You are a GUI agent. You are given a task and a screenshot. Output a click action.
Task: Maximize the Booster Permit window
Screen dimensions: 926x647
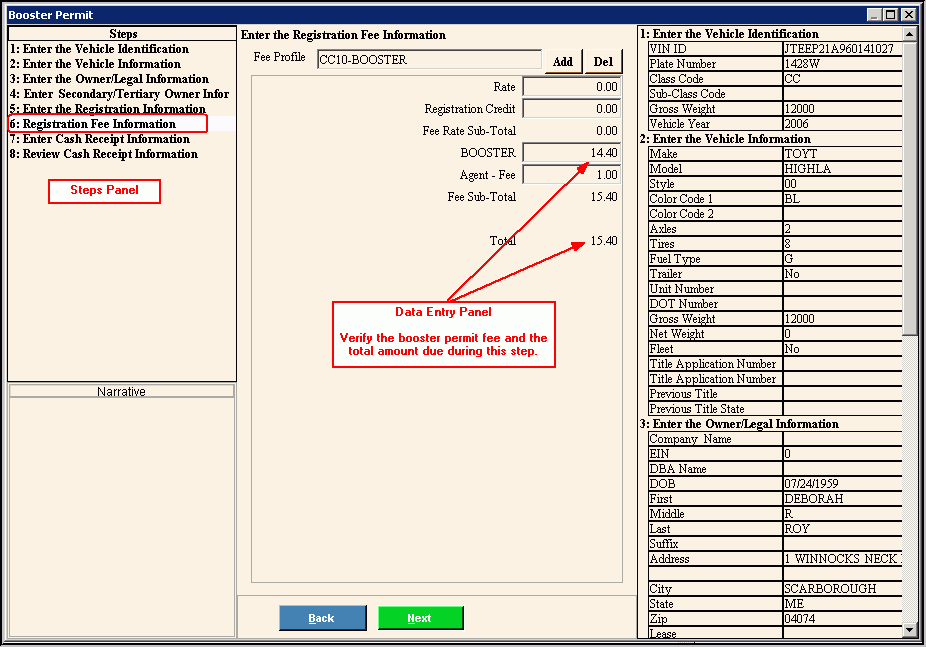[x=891, y=15]
